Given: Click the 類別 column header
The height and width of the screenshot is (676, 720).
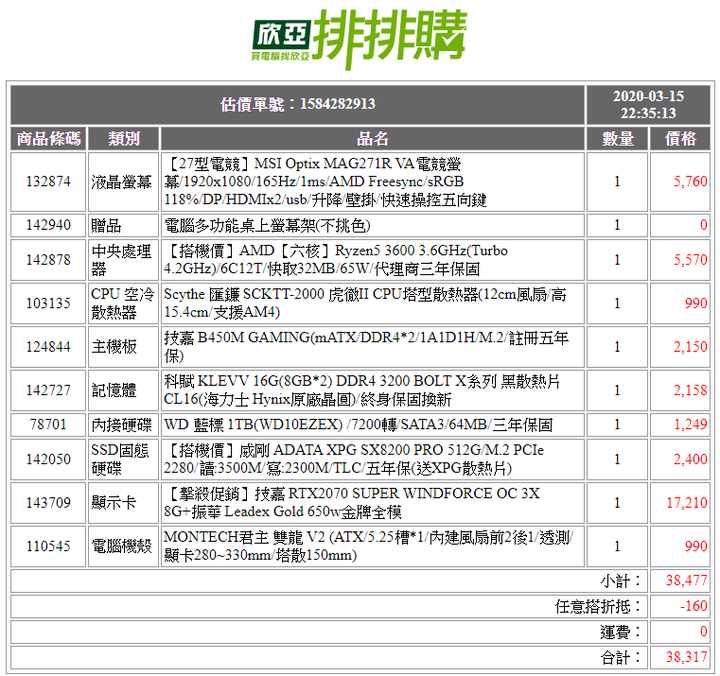Looking at the screenshot, I should 124,139.
